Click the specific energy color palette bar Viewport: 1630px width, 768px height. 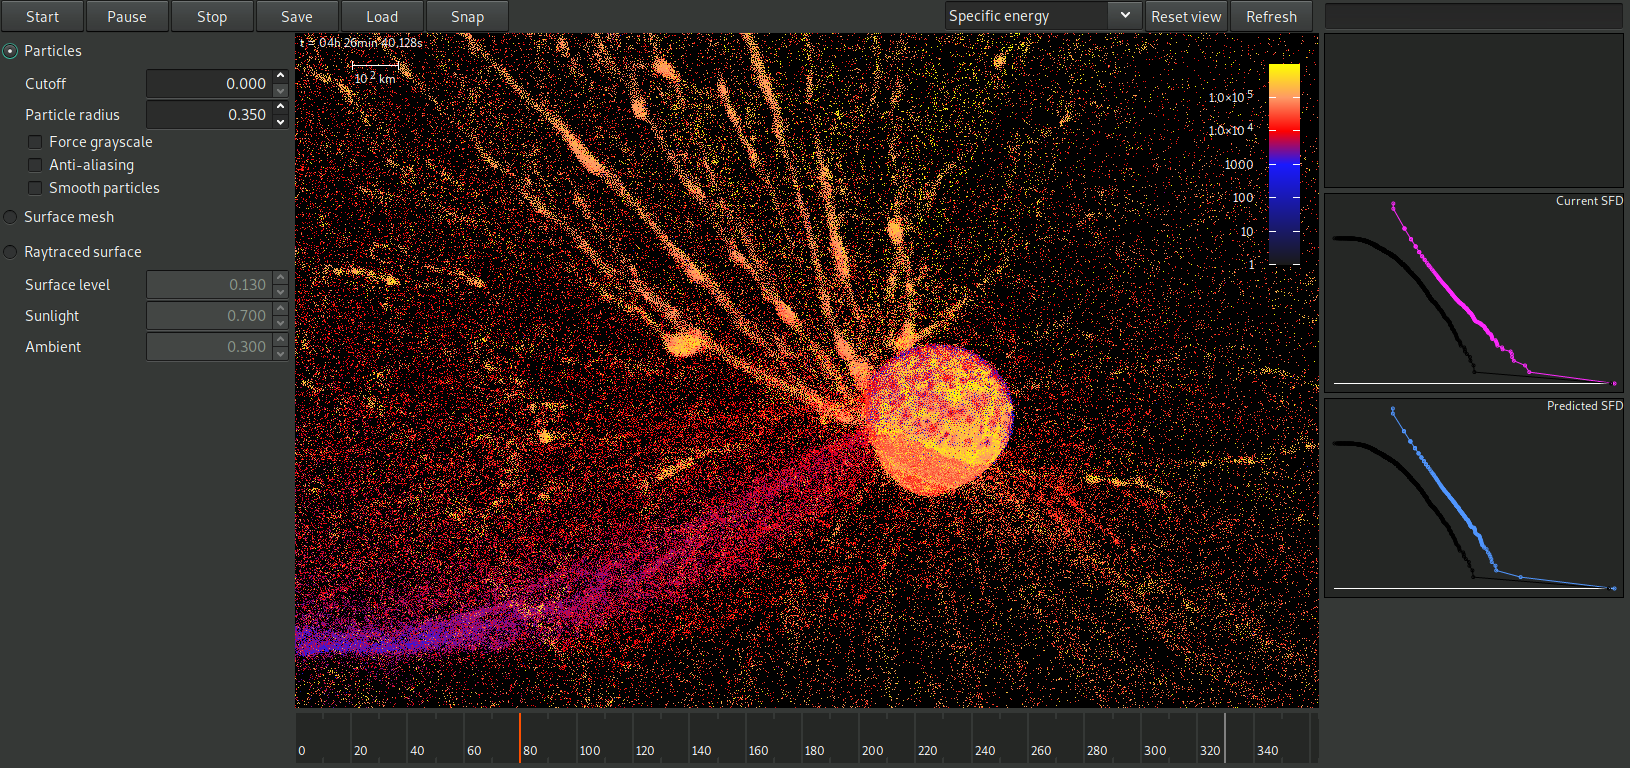[x=1284, y=165]
